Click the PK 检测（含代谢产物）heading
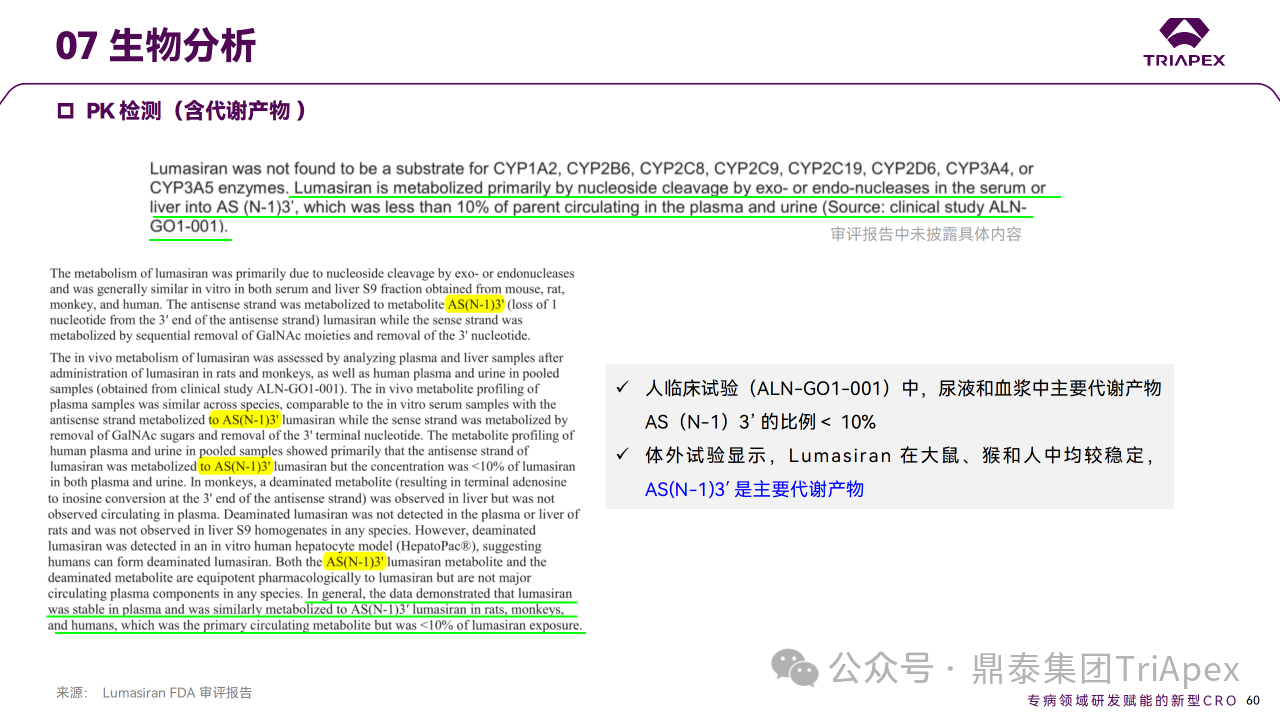 (195, 111)
